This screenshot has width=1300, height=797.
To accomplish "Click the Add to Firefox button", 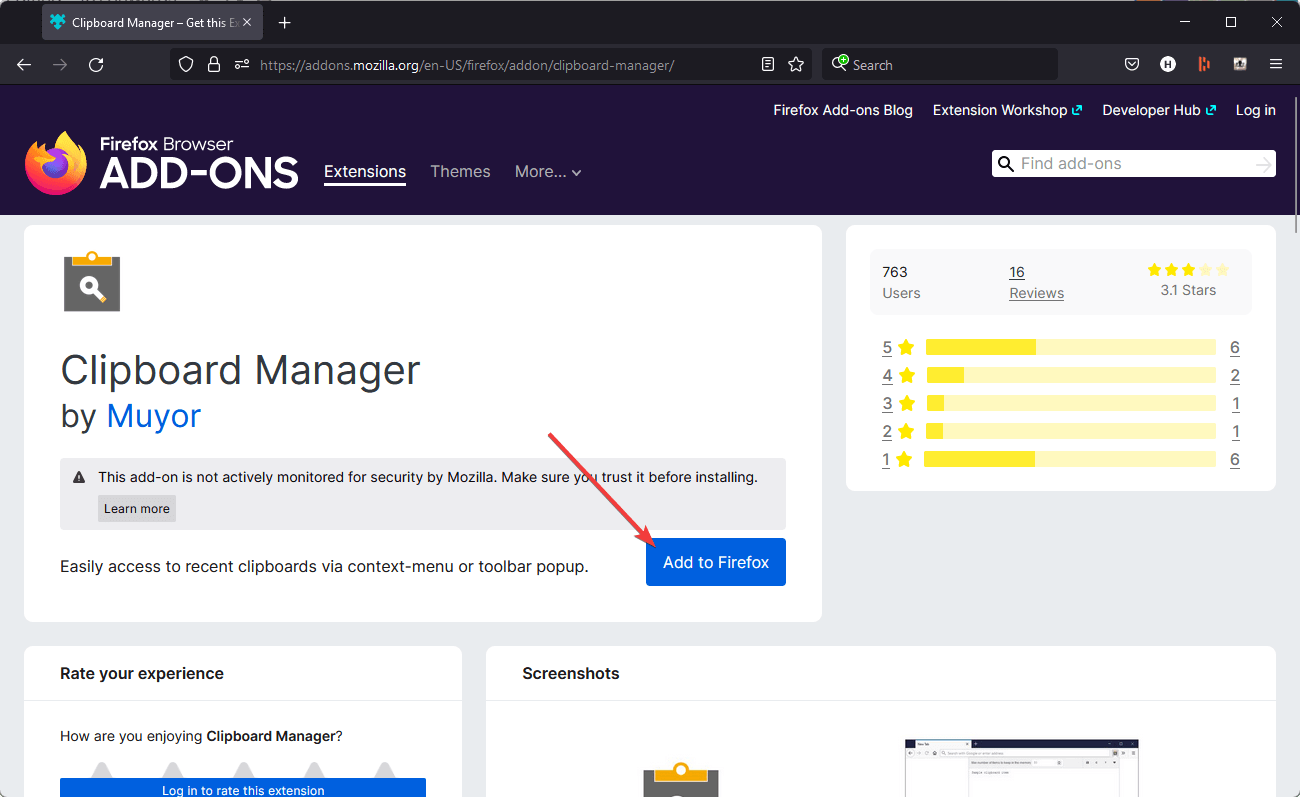I will point(716,562).
